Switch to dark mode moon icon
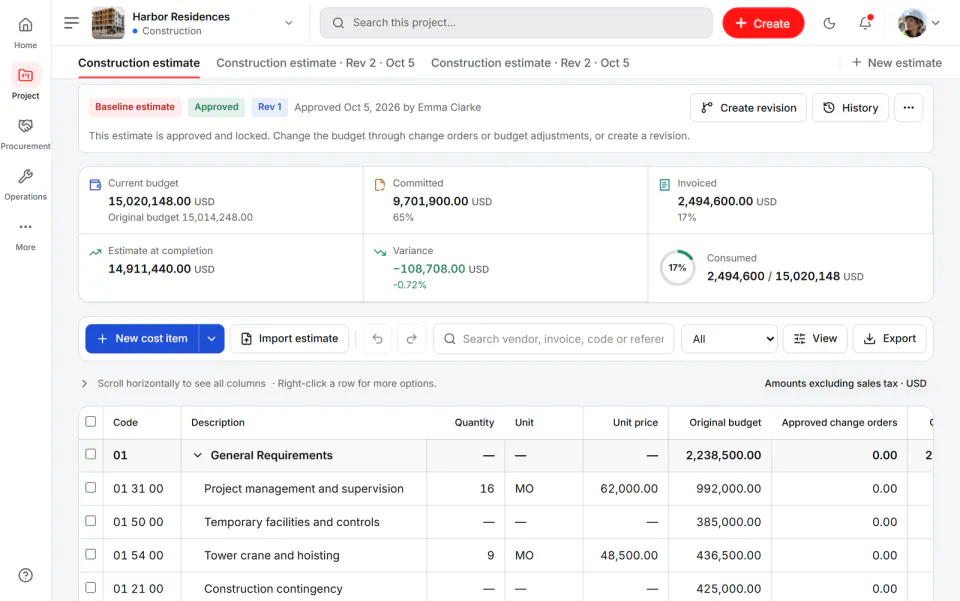 pyautogui.click(x=829, y=23)
